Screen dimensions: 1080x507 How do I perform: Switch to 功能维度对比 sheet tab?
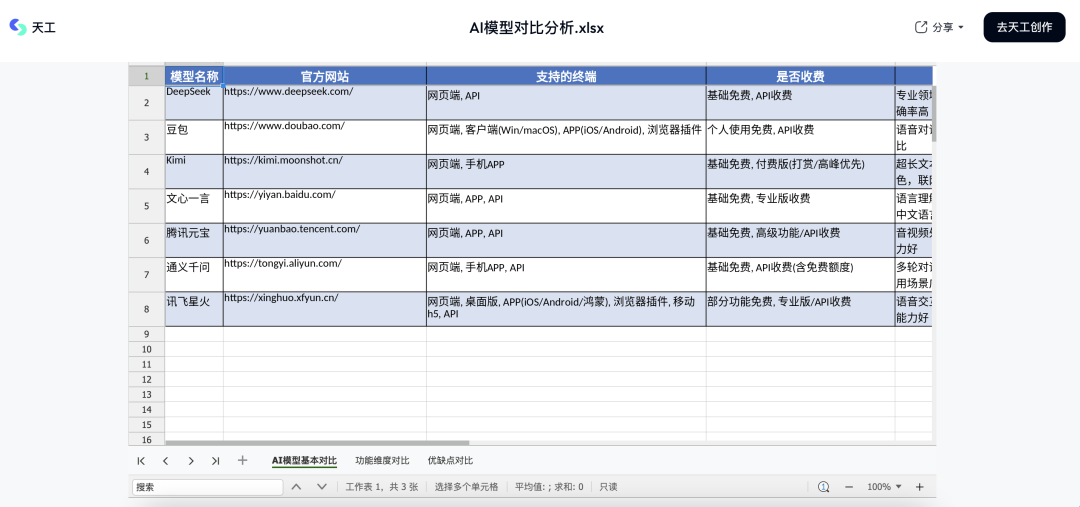tap(382, 461)
